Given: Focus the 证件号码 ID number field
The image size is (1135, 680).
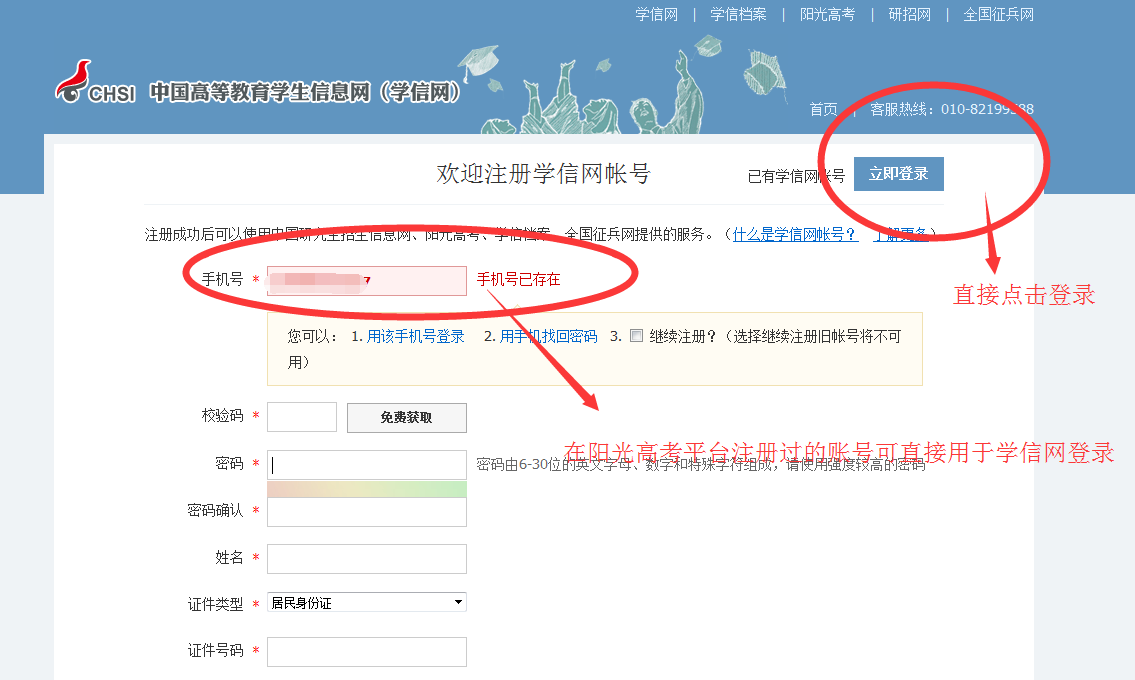Looking at the screenshot, I should [367, 652].
